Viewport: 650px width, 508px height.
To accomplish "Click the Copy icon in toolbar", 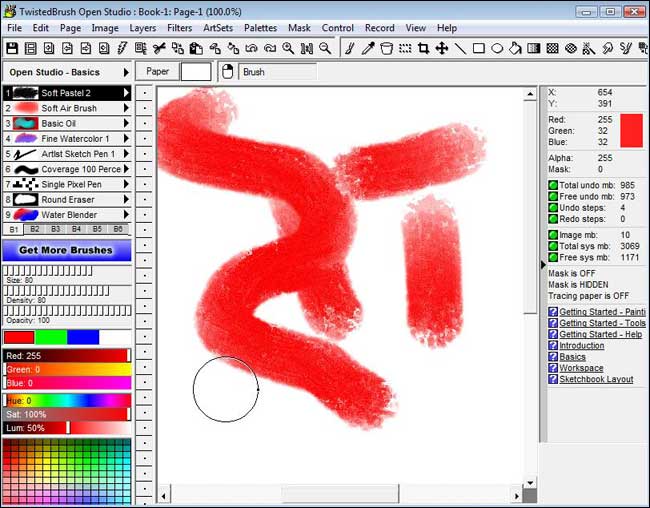I will [x=177, y=49].
